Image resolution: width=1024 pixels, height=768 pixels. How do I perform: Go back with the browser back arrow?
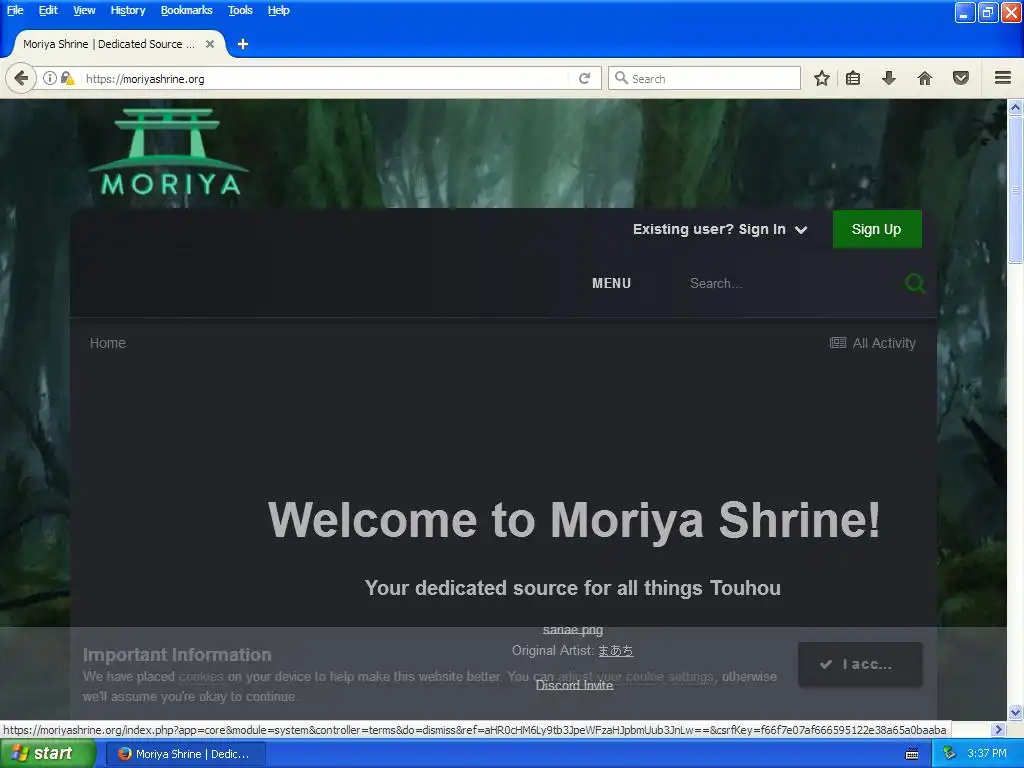[x=21, y=78]
